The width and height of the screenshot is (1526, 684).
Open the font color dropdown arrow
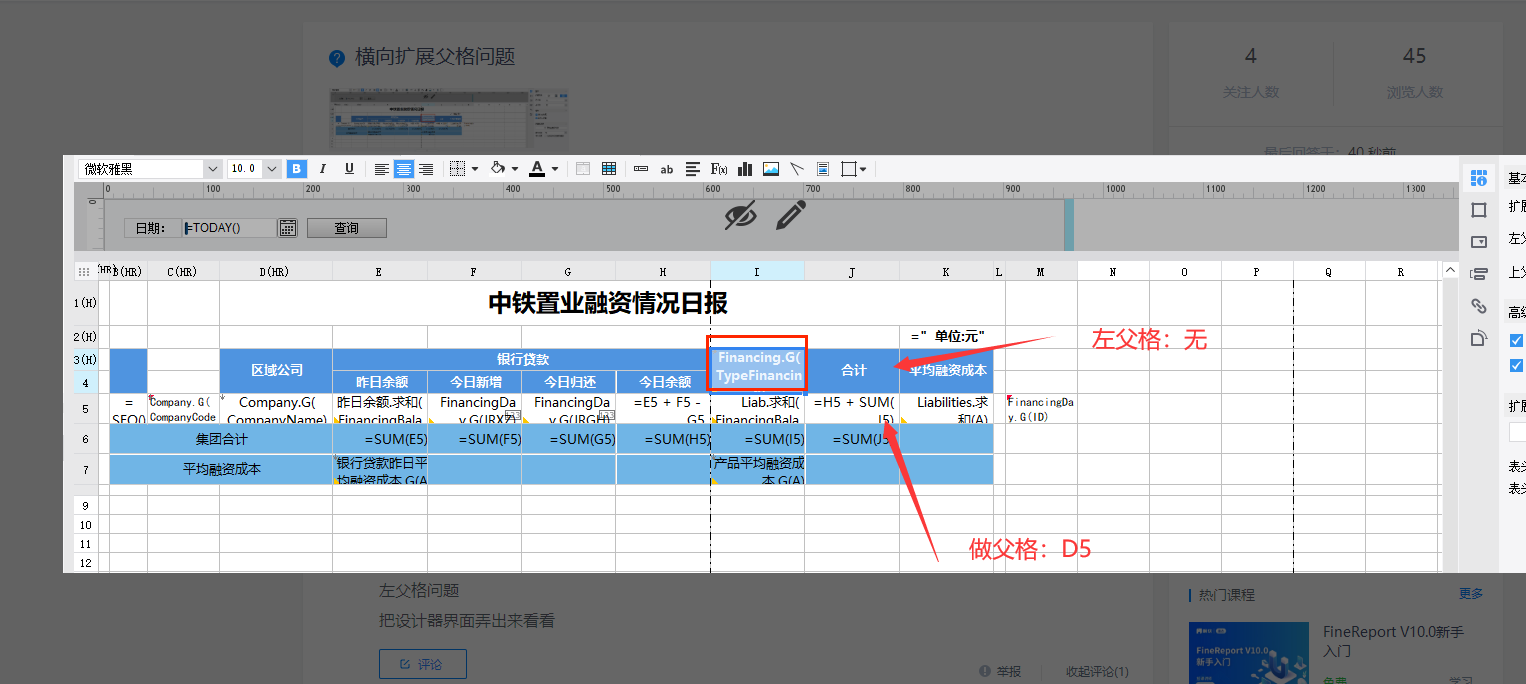[x=555, y=169]
